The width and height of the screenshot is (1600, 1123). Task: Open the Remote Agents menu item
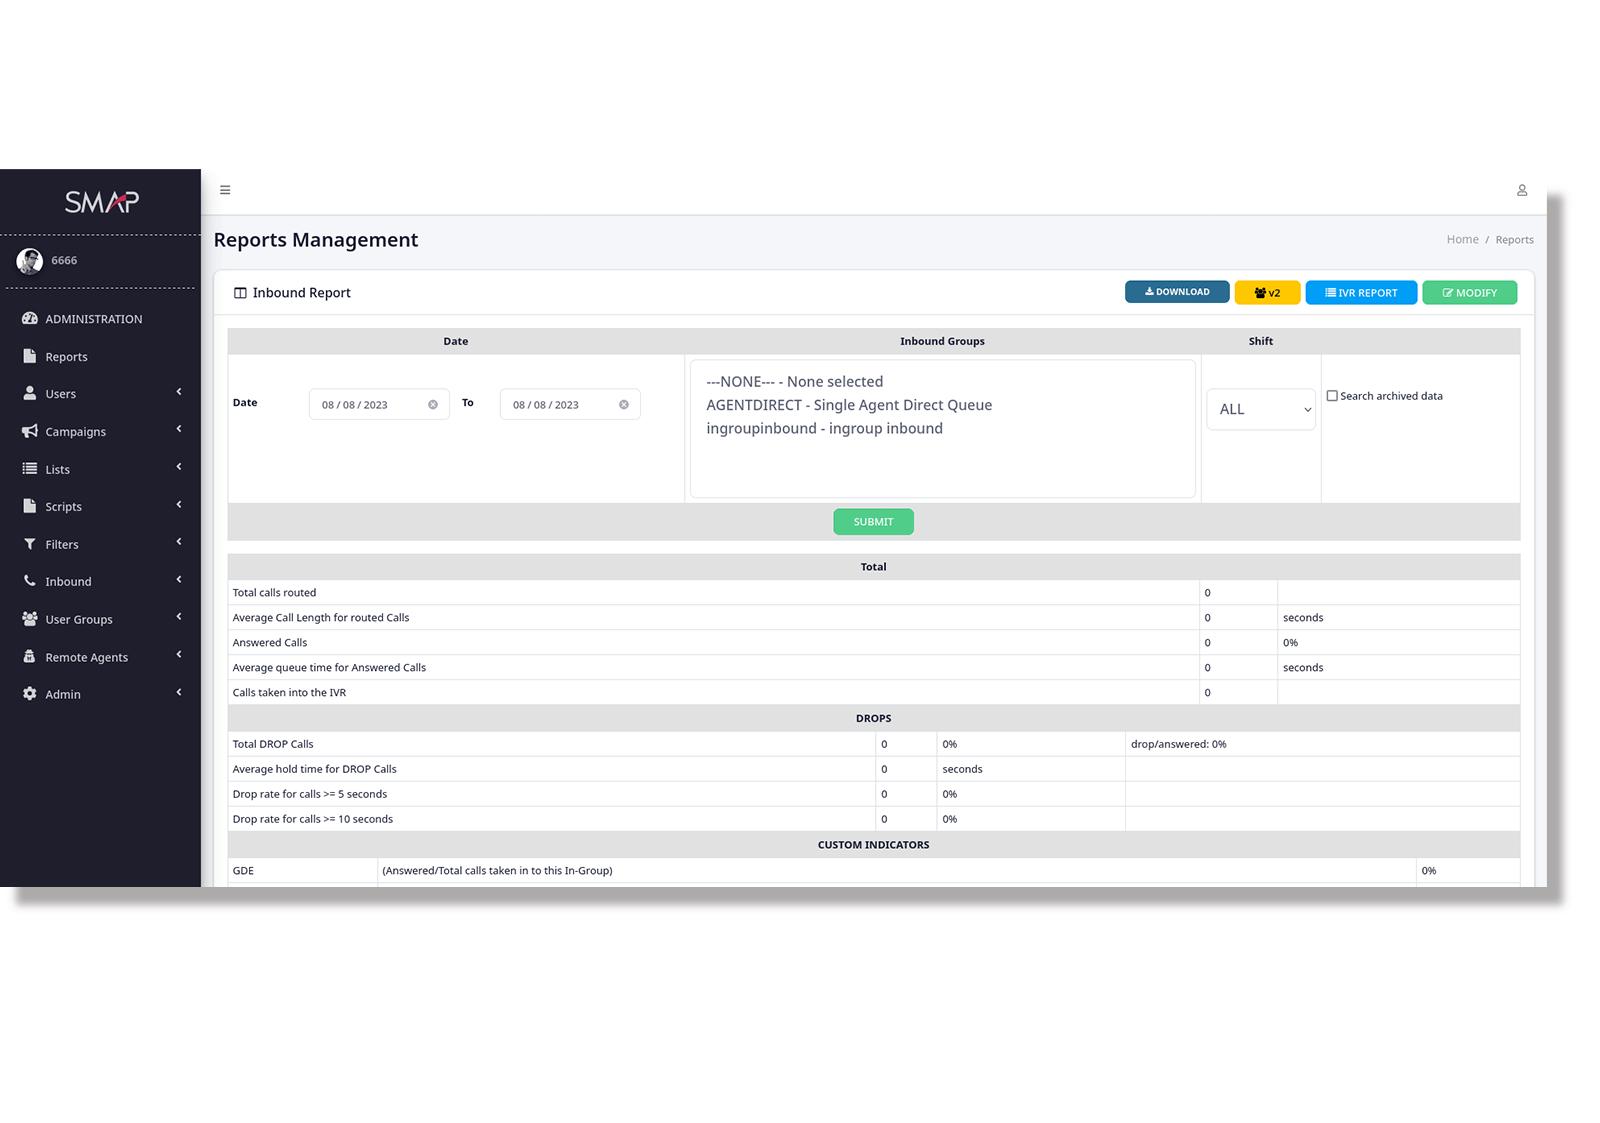(87, 657)
